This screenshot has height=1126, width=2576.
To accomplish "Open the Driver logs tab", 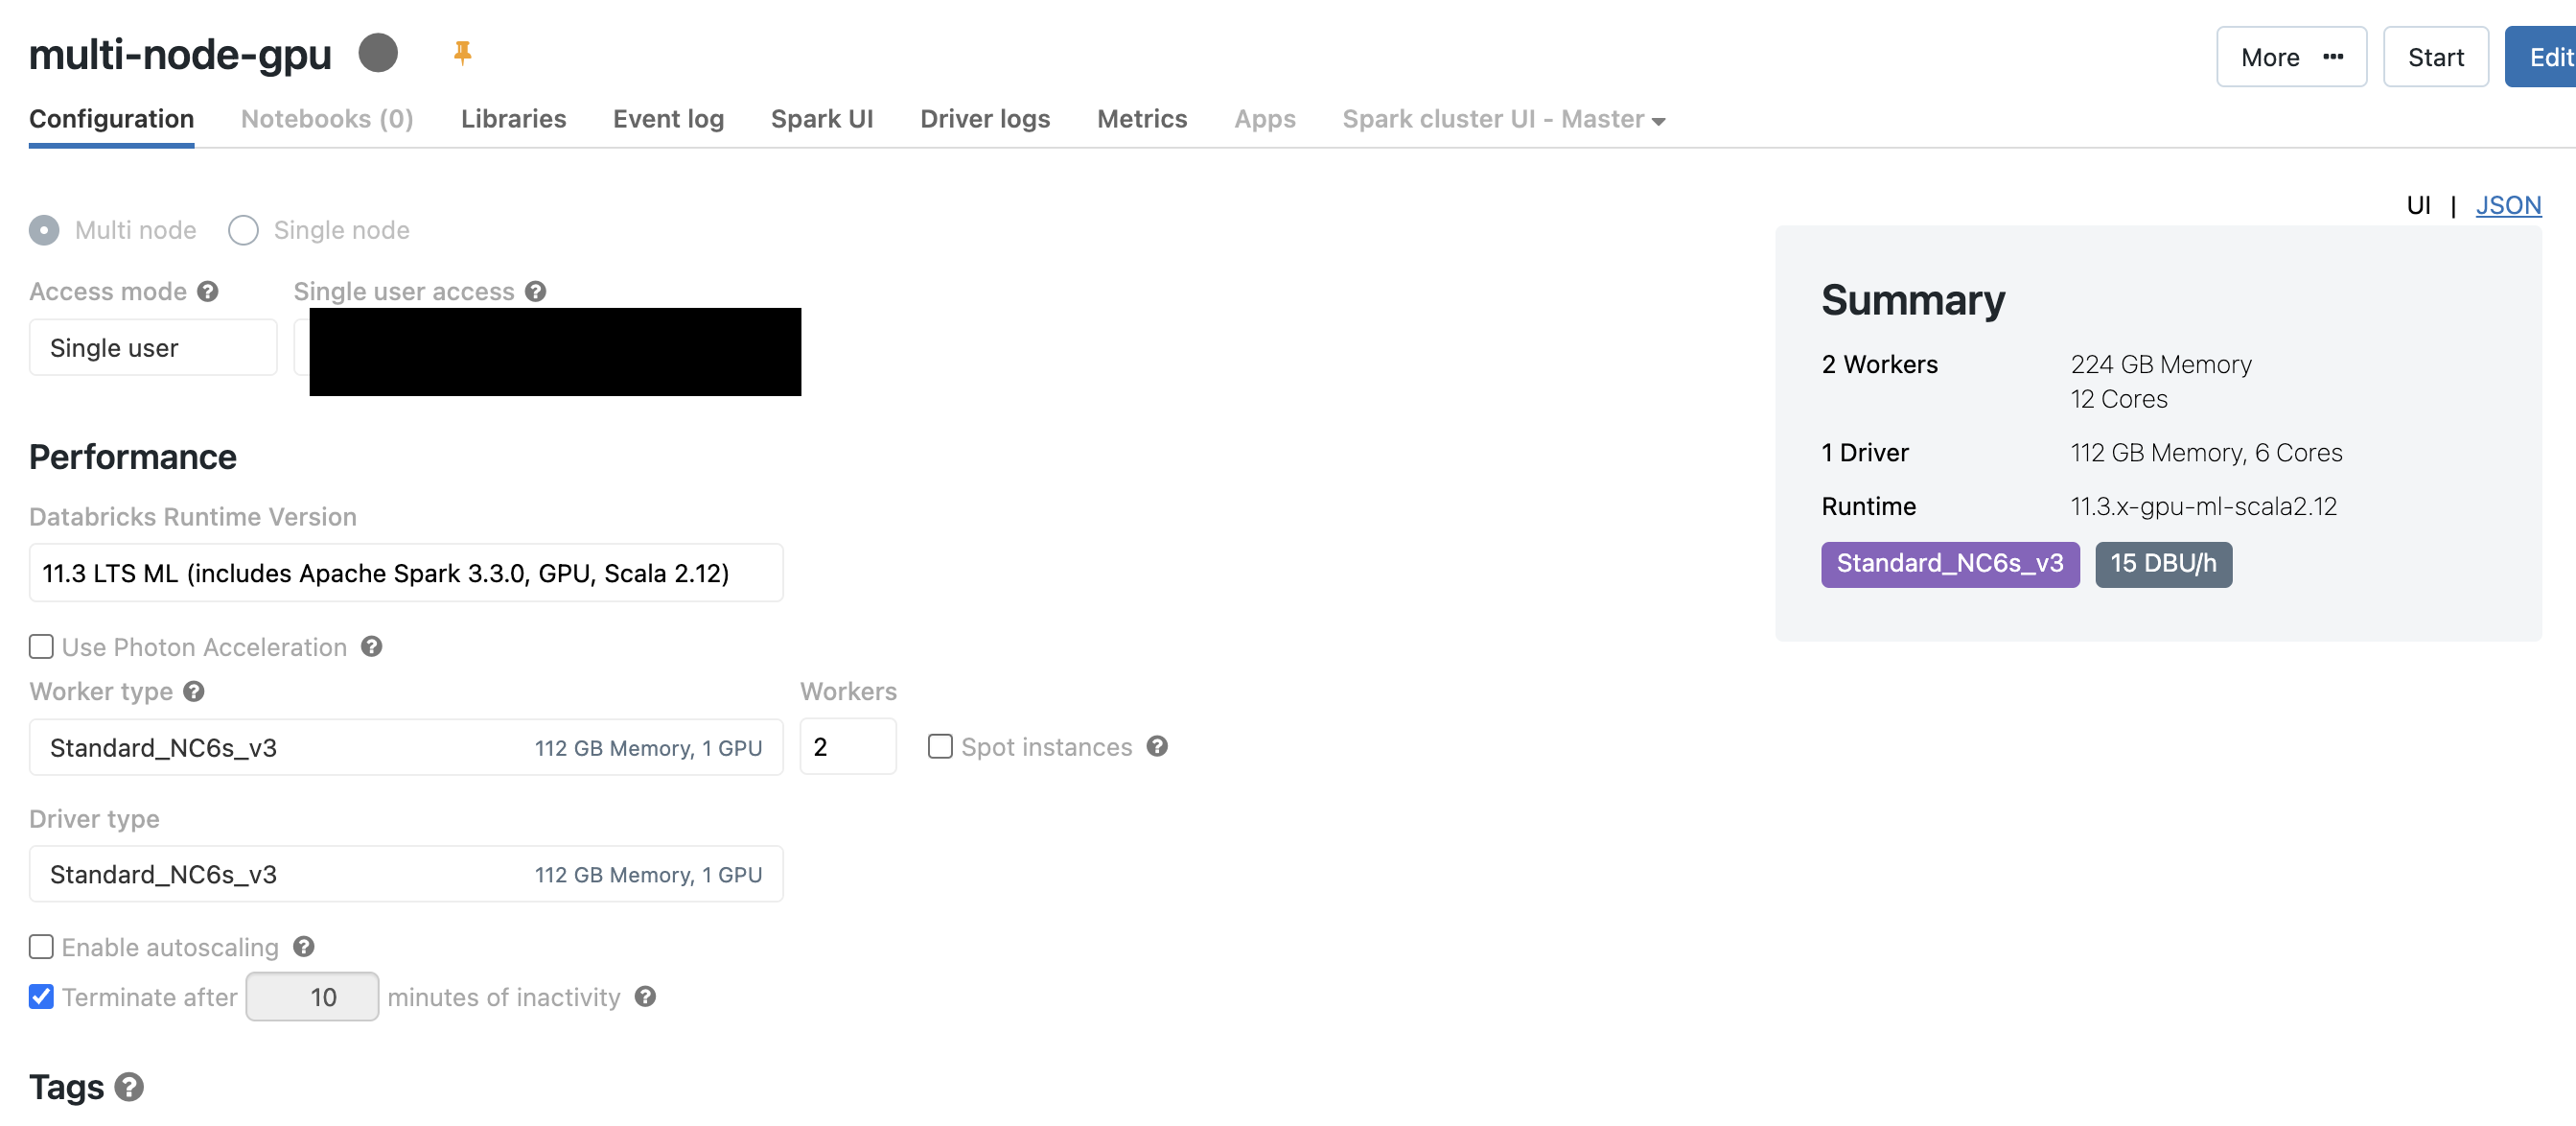I will 984,119.
